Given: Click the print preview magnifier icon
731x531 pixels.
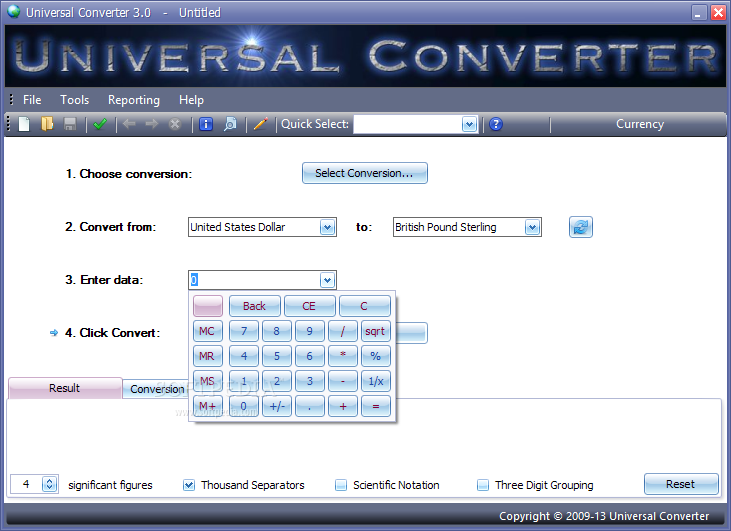Looking at the screenshot, I should (230, 124).
